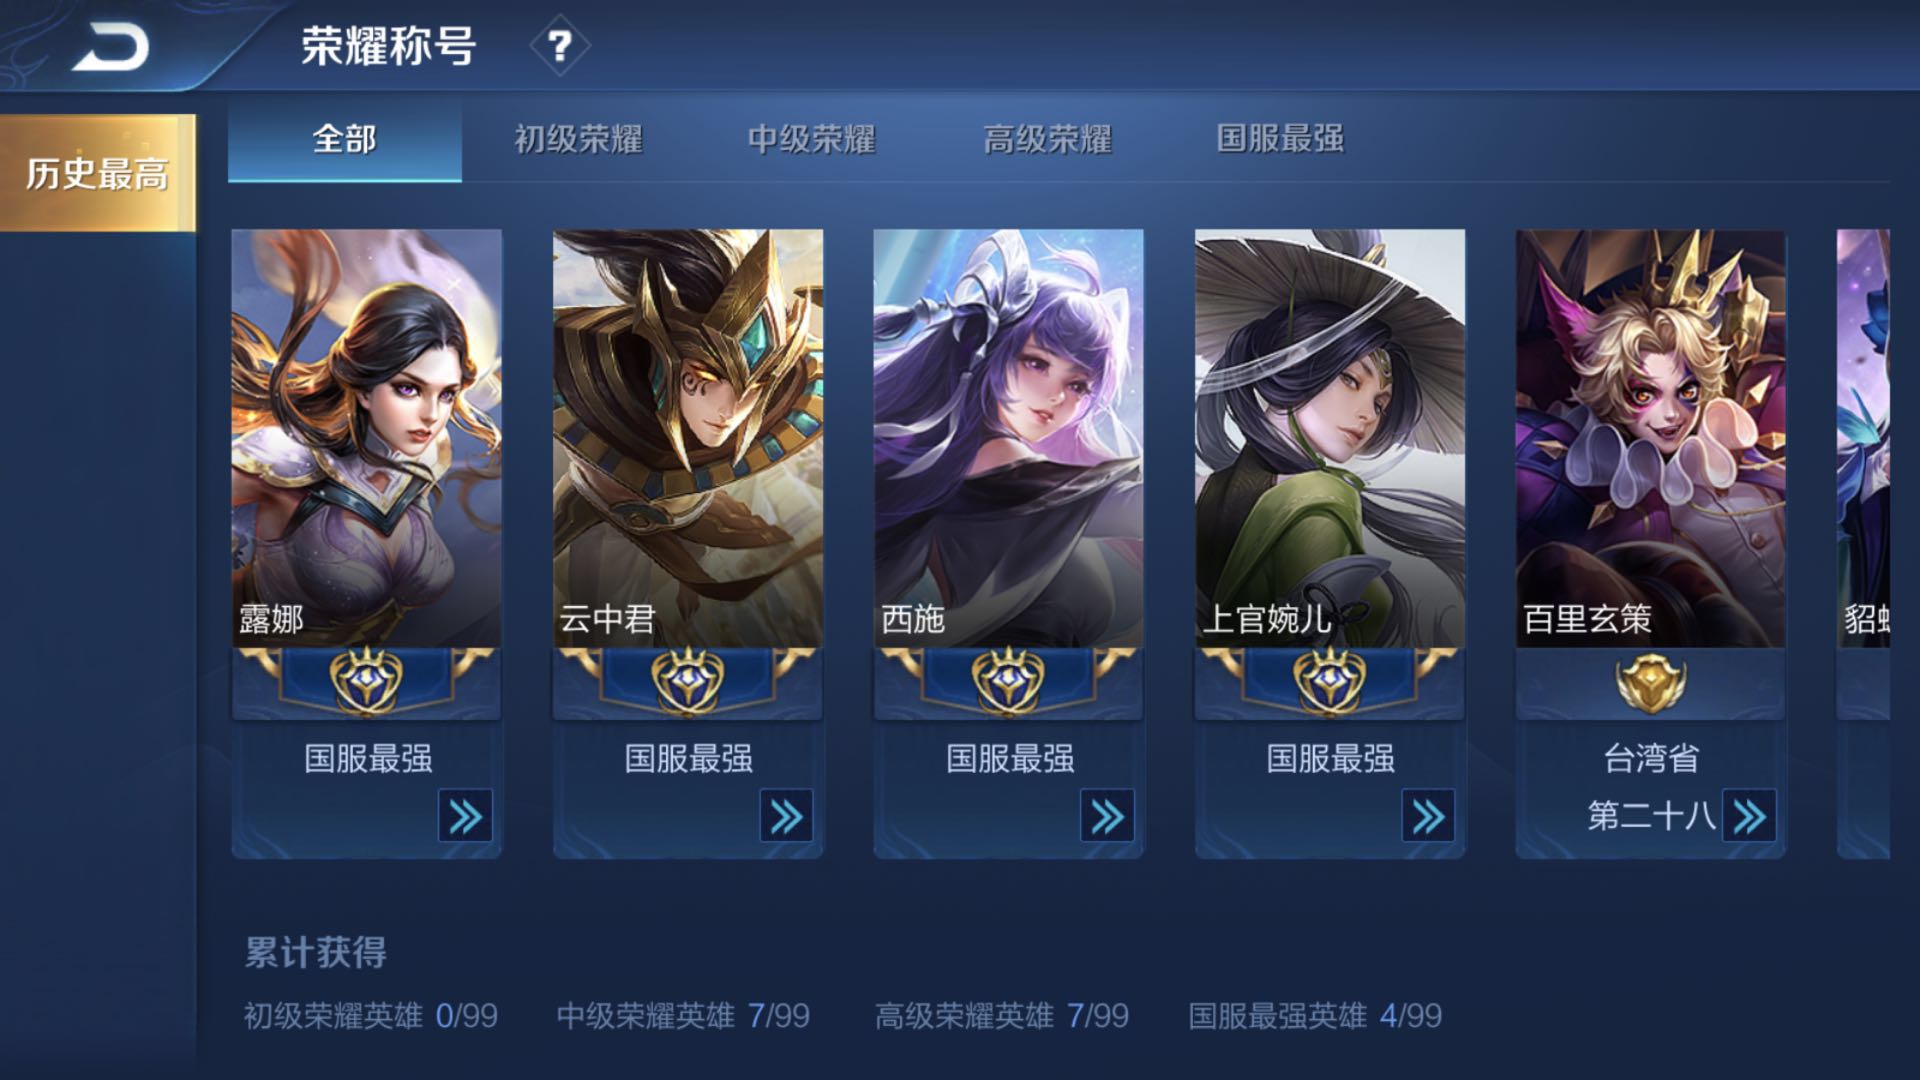Screen dimensions: 1920x1080
Task: Select the 国服最强 tab
Action: (x=1280, y=139)
